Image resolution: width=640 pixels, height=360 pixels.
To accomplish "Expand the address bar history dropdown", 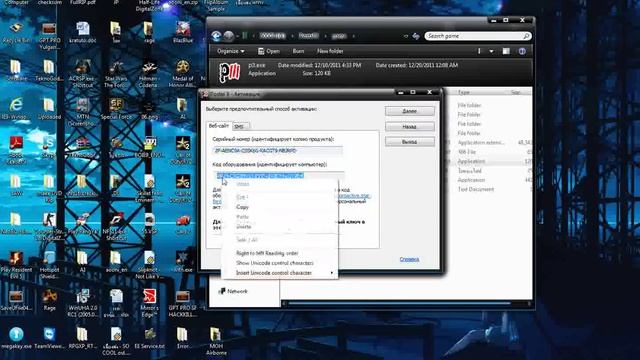I will tap(405, 36).
